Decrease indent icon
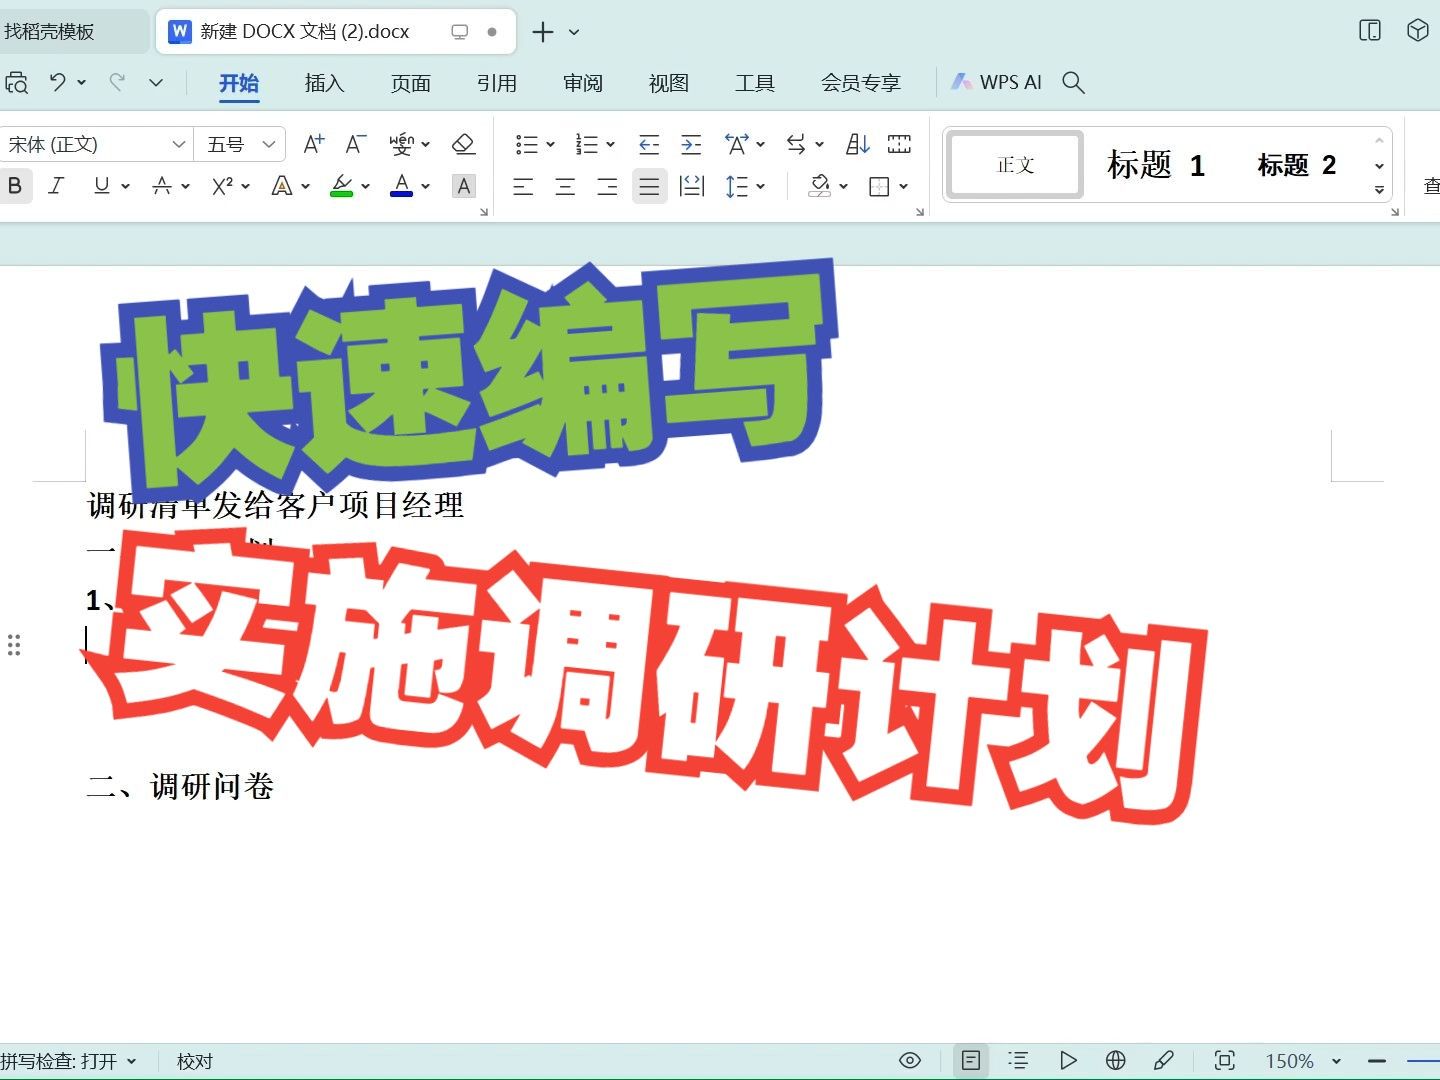The image size is (1440, 1080). (649, 145)
